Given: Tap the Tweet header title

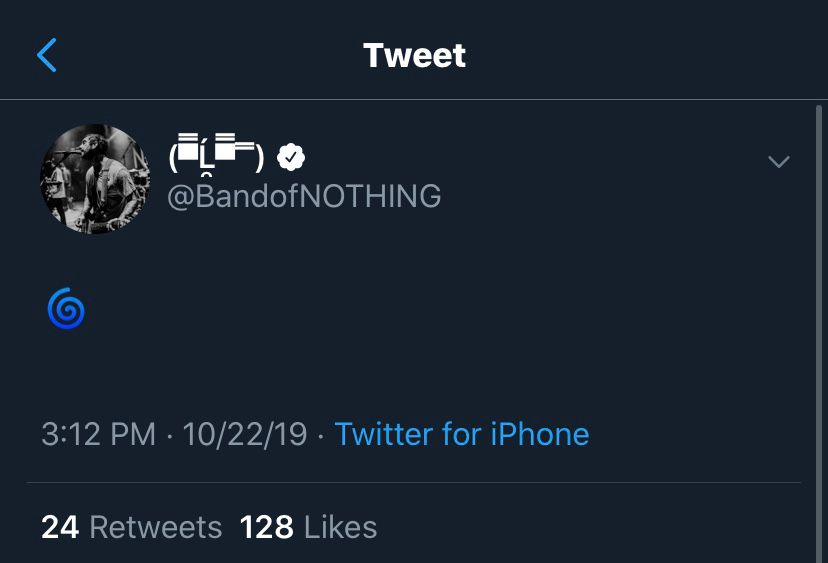Looking at the screenshot, I should pyautogui.click(x=414, y=55).
